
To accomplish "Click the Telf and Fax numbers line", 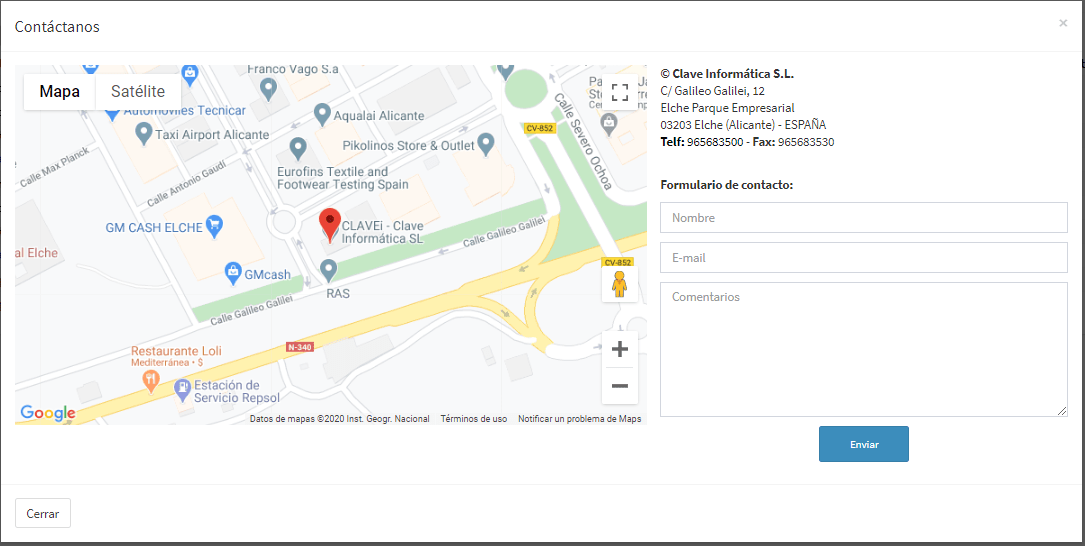I will pyautogui.click(x=747, y=142).
